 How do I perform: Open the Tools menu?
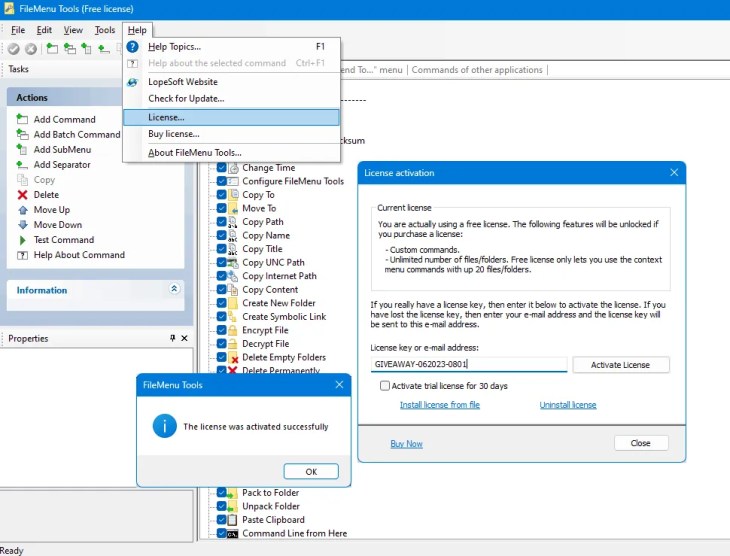[x=105, y=30]
